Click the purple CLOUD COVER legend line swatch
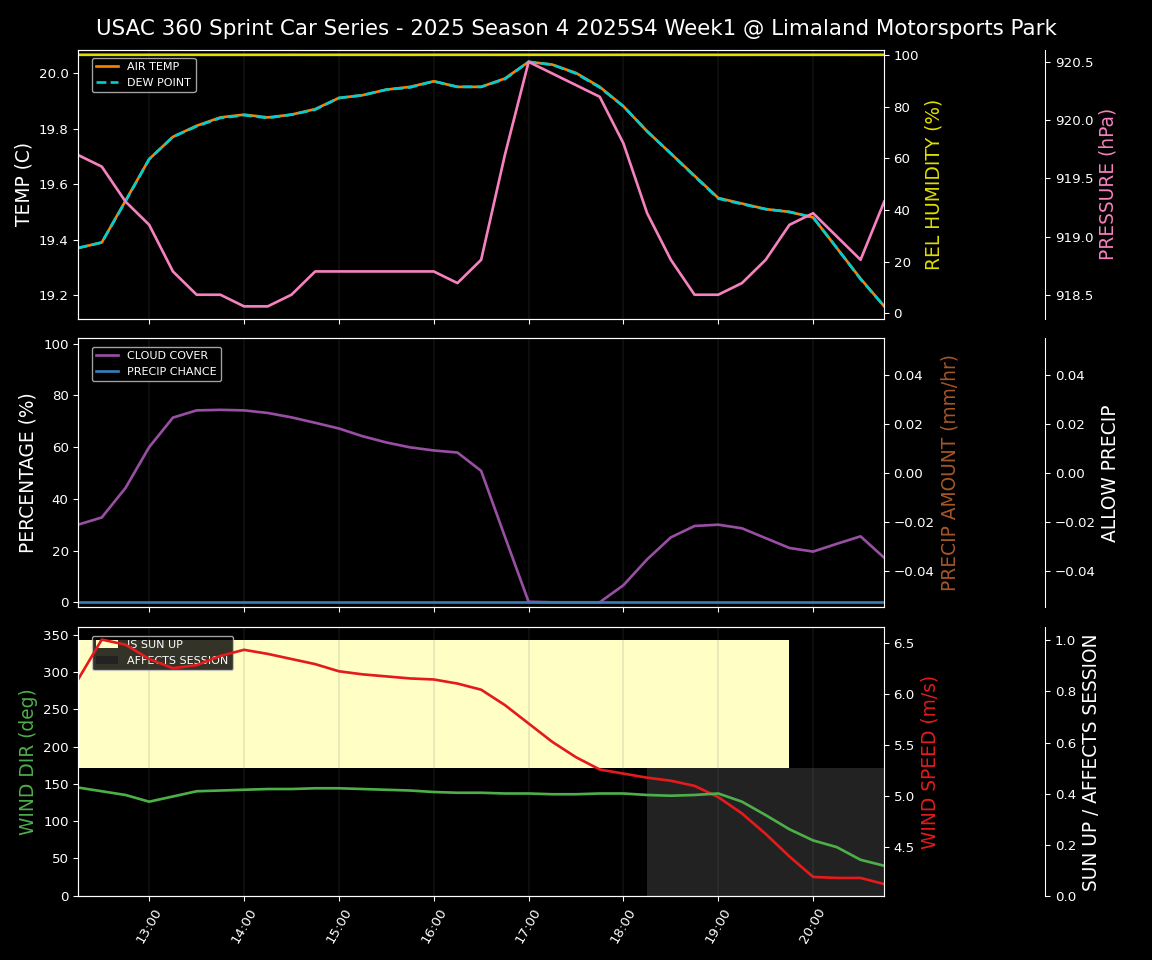 coord(107,356)
